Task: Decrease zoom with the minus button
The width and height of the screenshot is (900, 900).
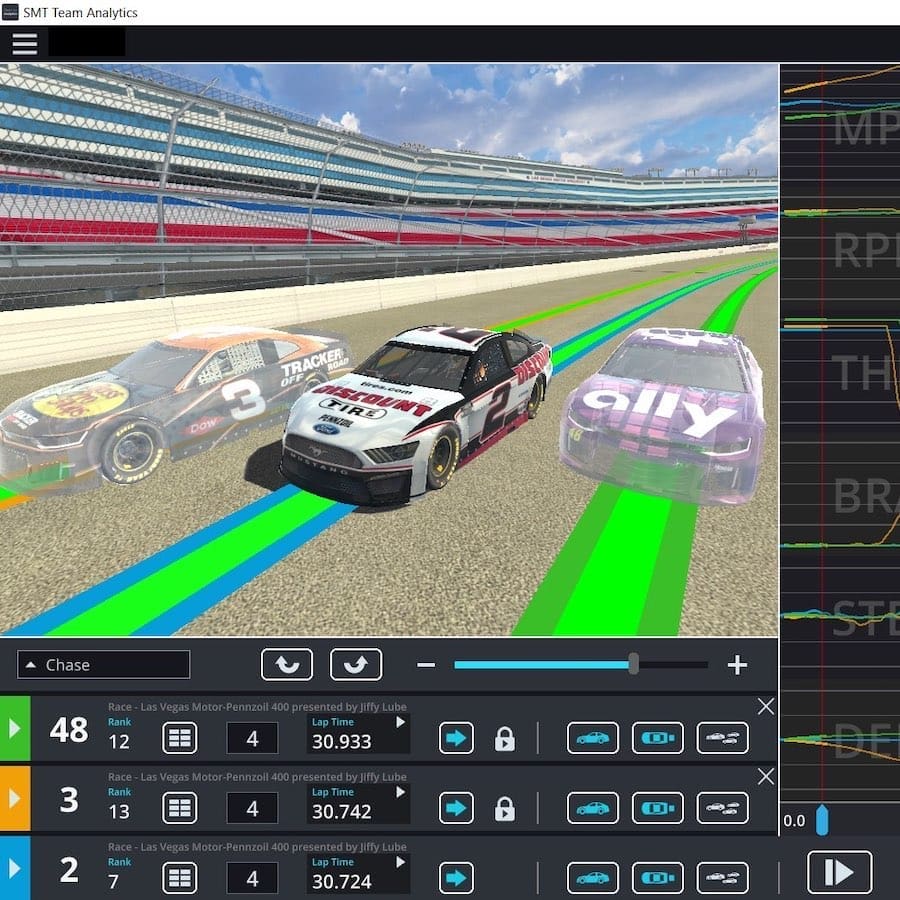Action: 426,665
